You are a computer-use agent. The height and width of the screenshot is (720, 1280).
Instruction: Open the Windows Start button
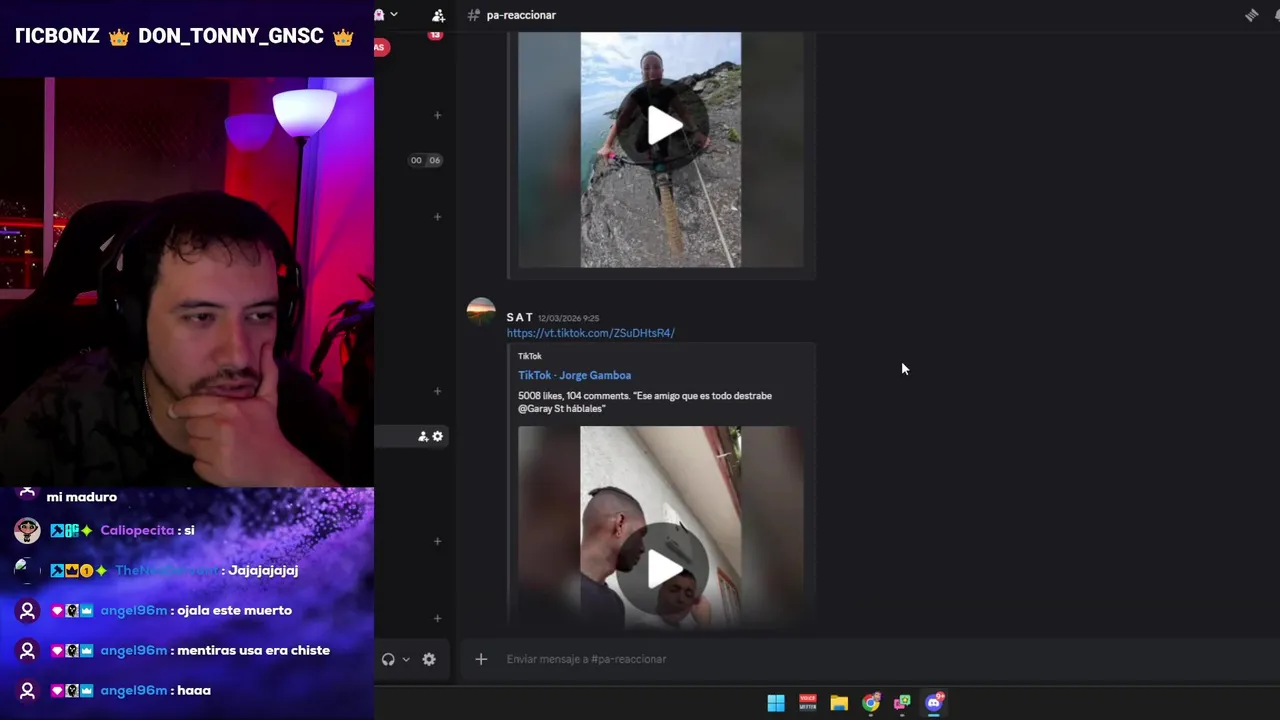pos(776,703)
